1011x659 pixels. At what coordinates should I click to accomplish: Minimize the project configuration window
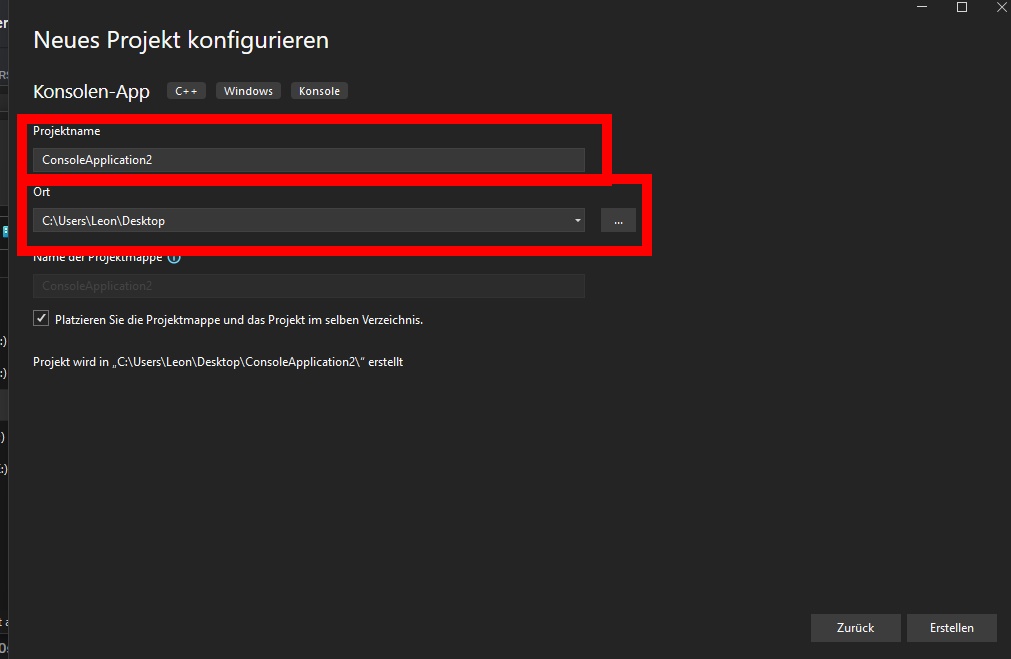(918, 8)
